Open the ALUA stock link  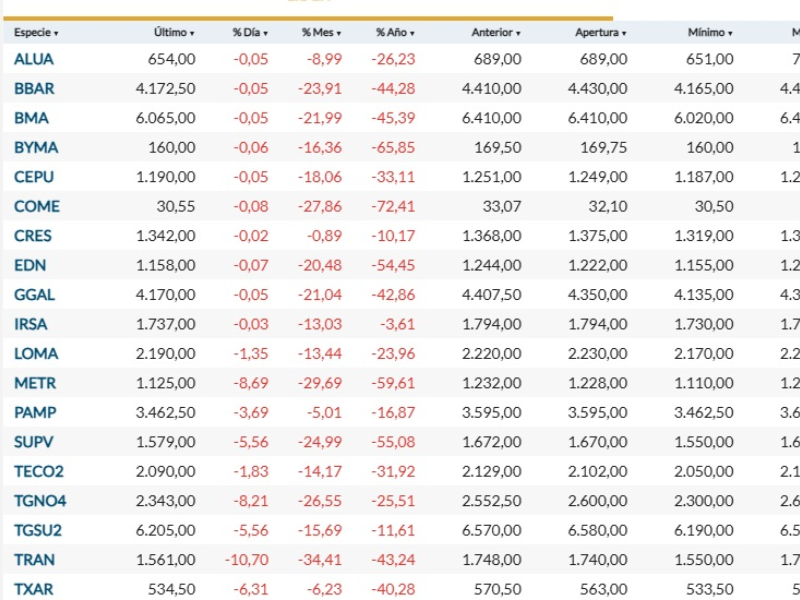coord(34,59)
